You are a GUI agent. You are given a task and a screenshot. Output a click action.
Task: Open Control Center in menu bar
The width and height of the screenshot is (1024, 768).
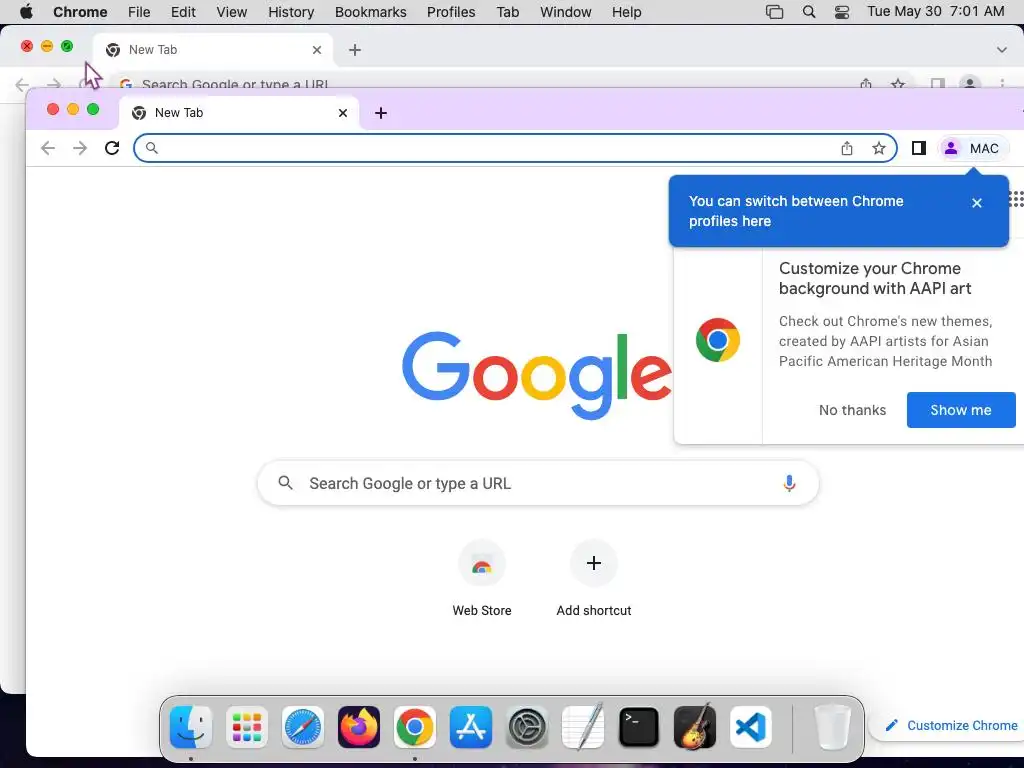[842, 12]
